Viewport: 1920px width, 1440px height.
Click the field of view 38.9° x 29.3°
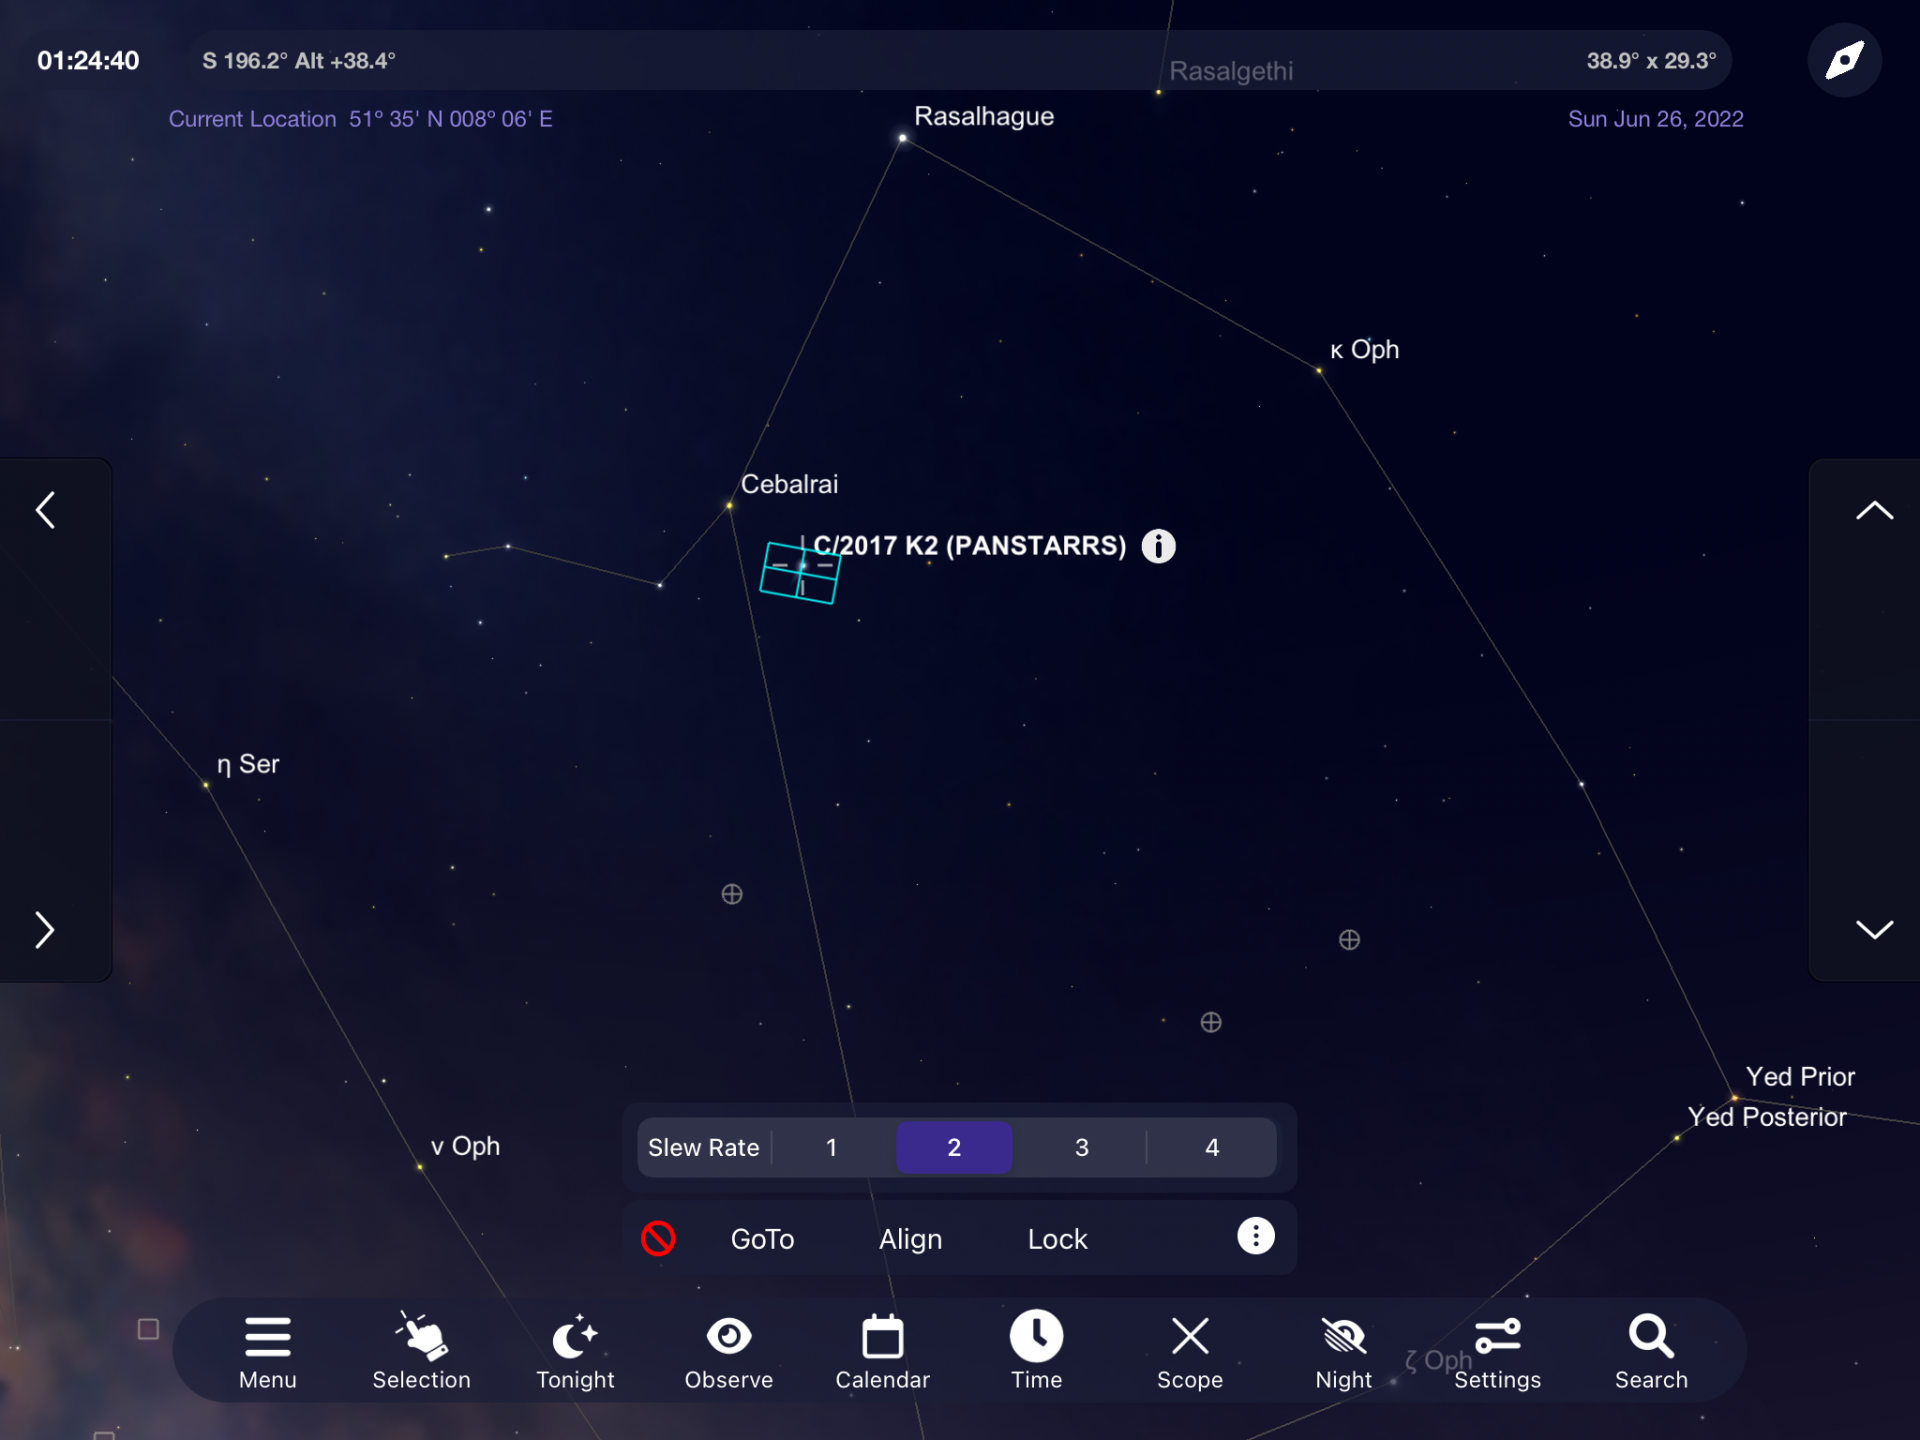coord(1651,61)
